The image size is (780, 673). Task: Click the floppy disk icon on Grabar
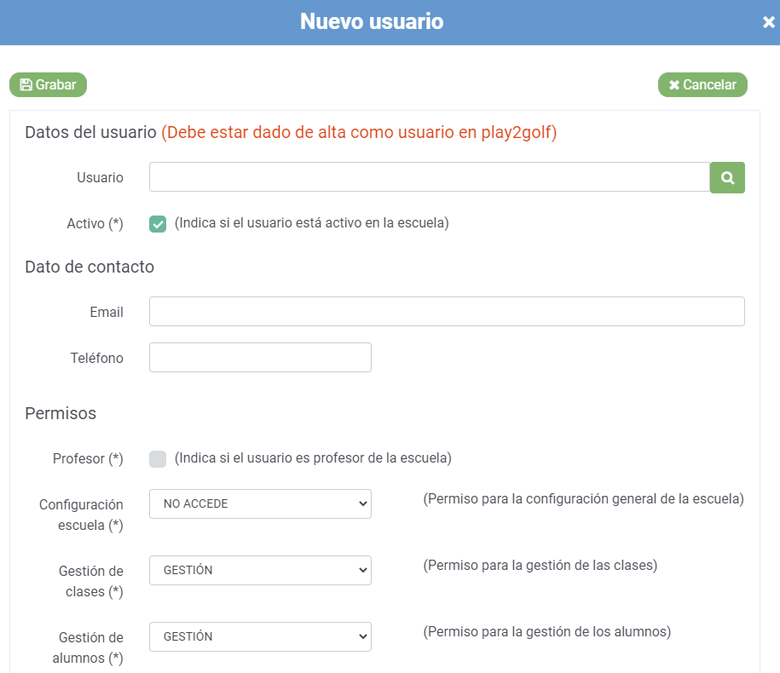(x=26, y=85)
